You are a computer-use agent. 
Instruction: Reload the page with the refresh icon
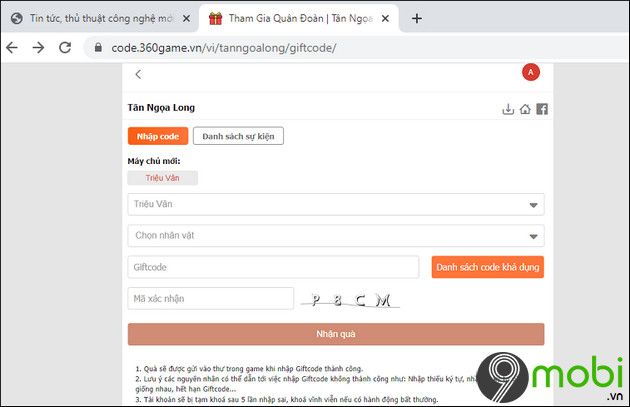coord(65,48)
